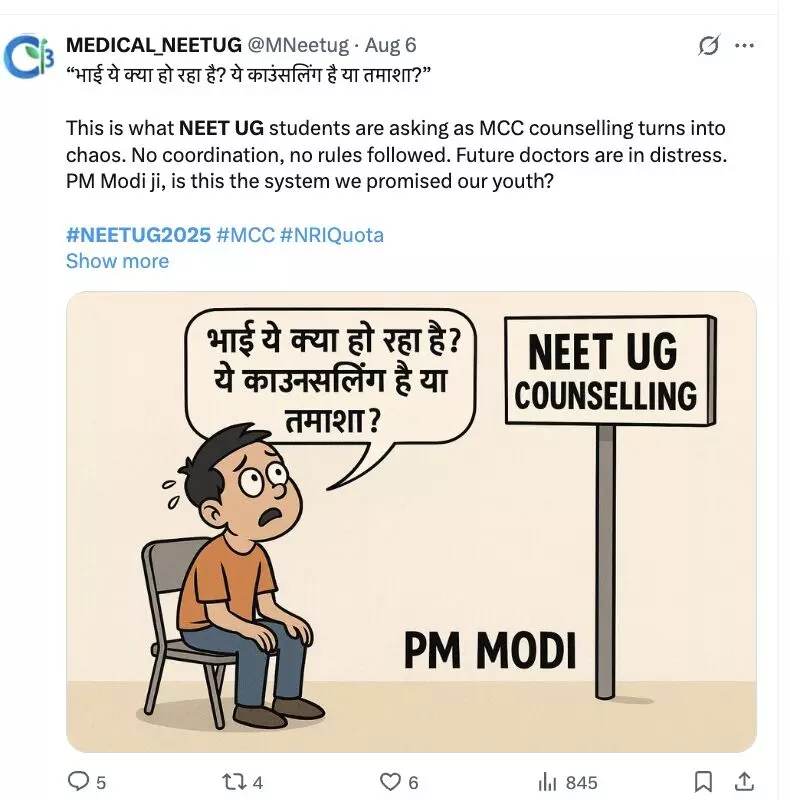This screenshot has height=800, width=790.
Task: Expand the post with Show more
Action: (117, 261)
